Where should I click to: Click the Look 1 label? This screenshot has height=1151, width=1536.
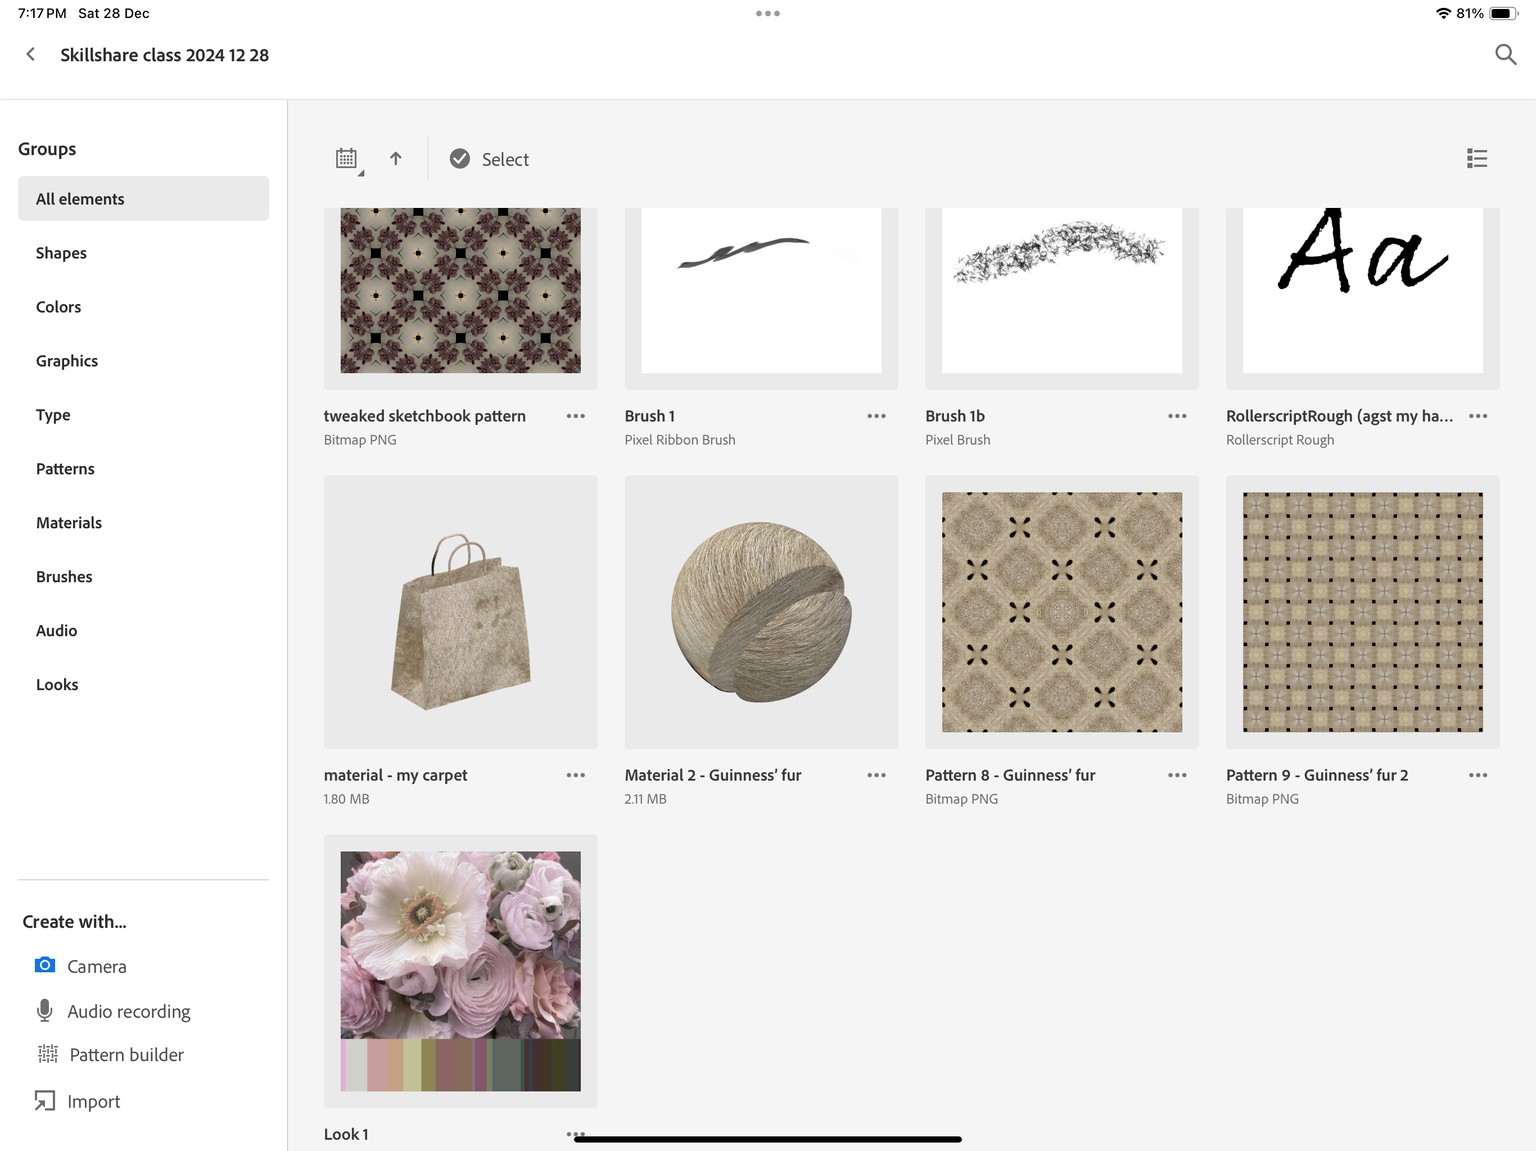click(x=346, y=1134)
